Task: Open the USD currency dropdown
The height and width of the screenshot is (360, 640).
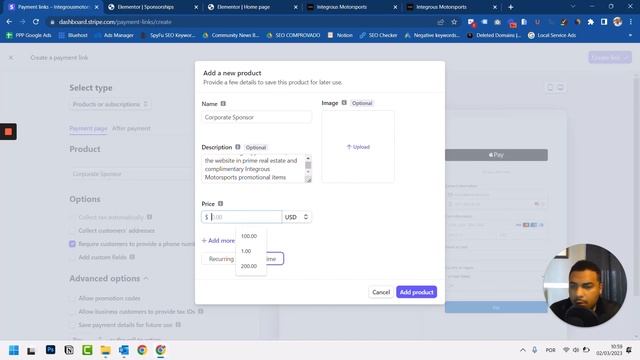Action: coord(296,217)
